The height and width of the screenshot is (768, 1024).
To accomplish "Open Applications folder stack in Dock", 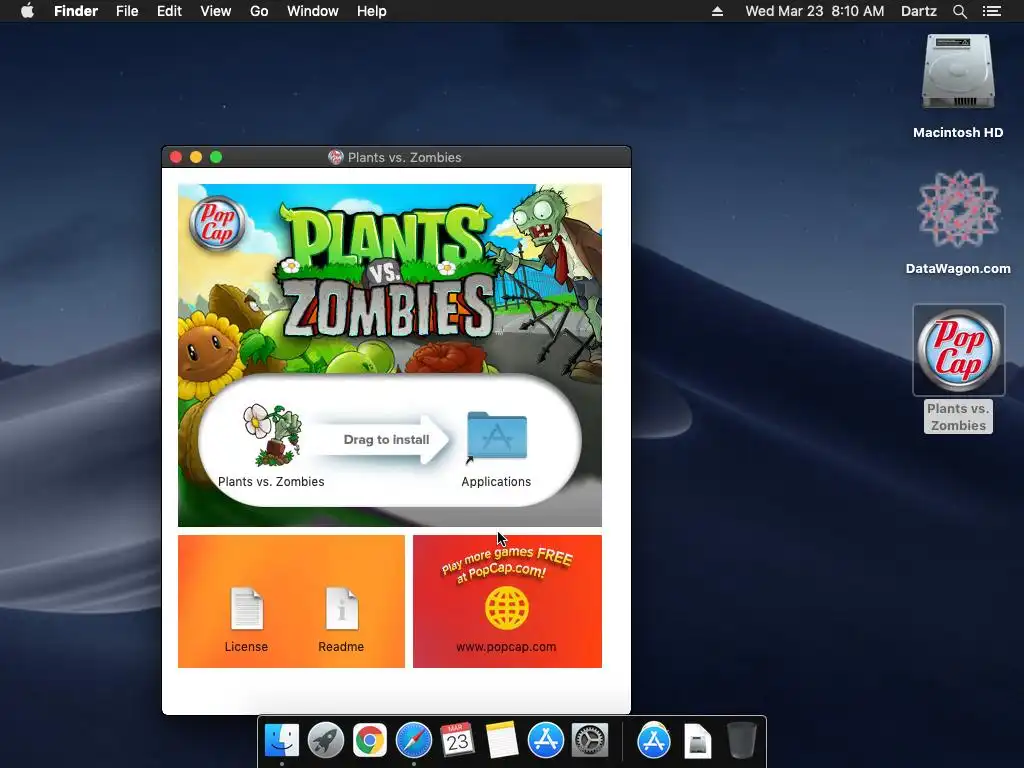I will point(654,741).
